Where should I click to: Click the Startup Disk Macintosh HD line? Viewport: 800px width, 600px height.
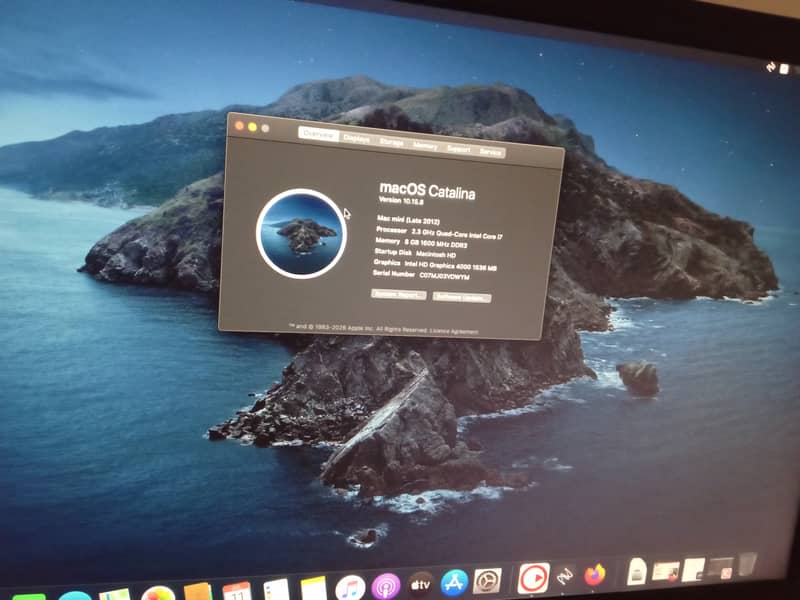click(415, 253)
